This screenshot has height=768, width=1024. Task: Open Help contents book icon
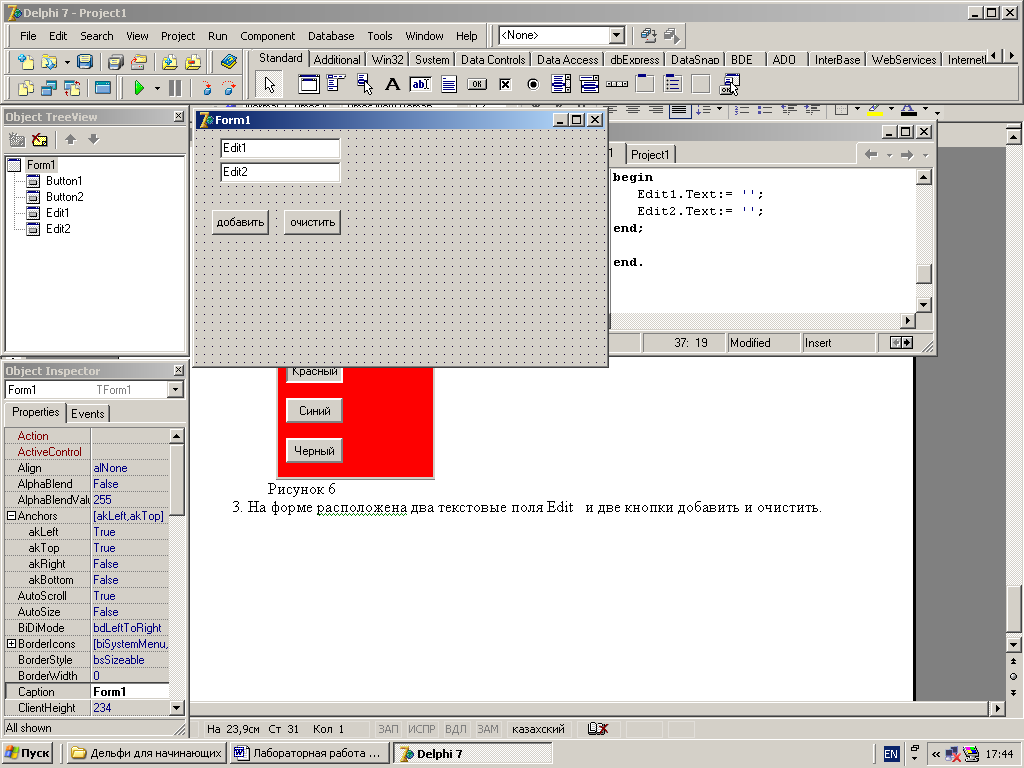229,62
